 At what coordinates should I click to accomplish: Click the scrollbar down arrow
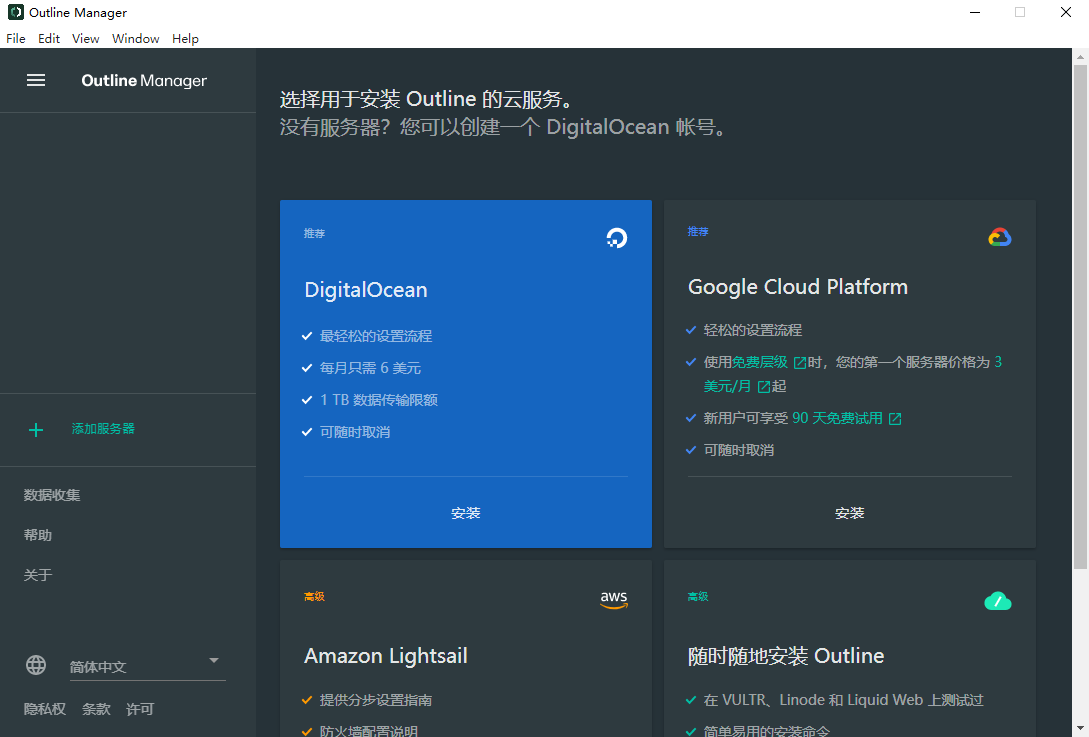coord(1080,729)
